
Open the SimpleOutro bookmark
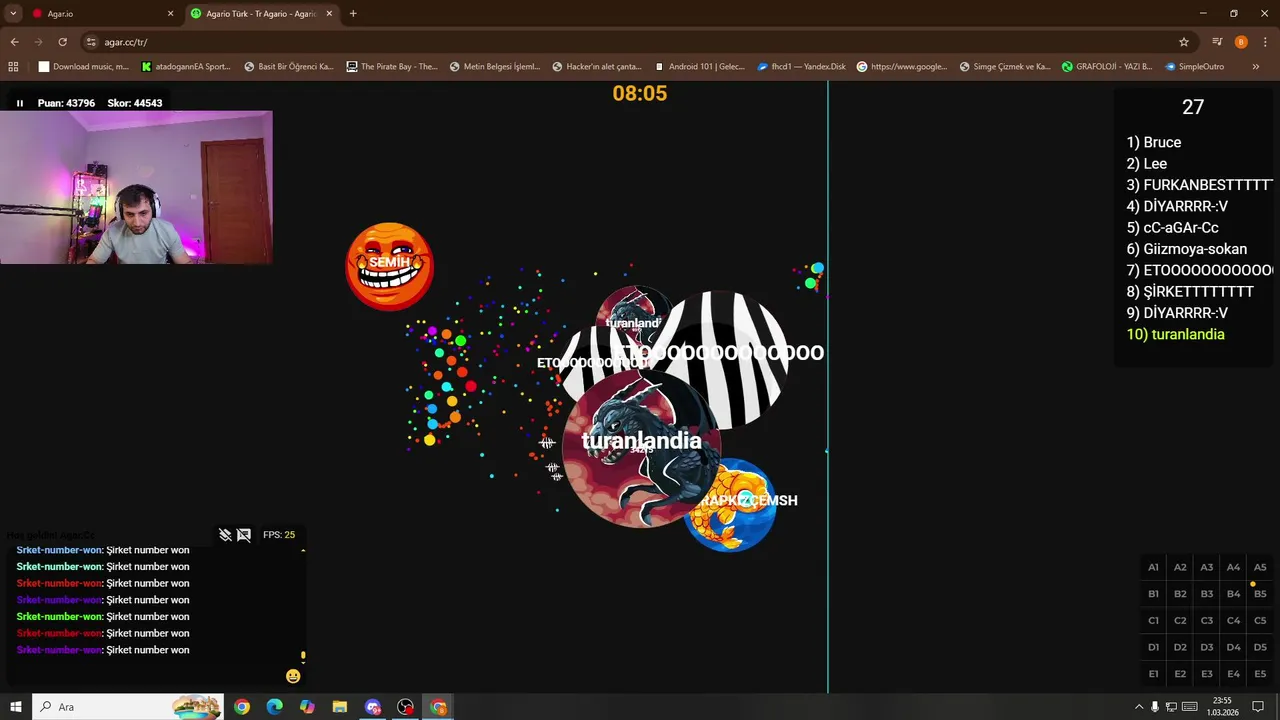coord(1194,67)
